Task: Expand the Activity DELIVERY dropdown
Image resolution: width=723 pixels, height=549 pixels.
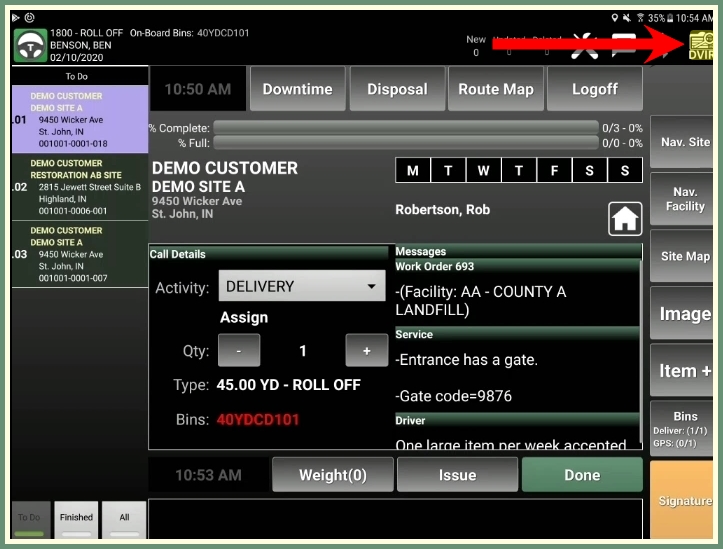Action: pos(302,286)
